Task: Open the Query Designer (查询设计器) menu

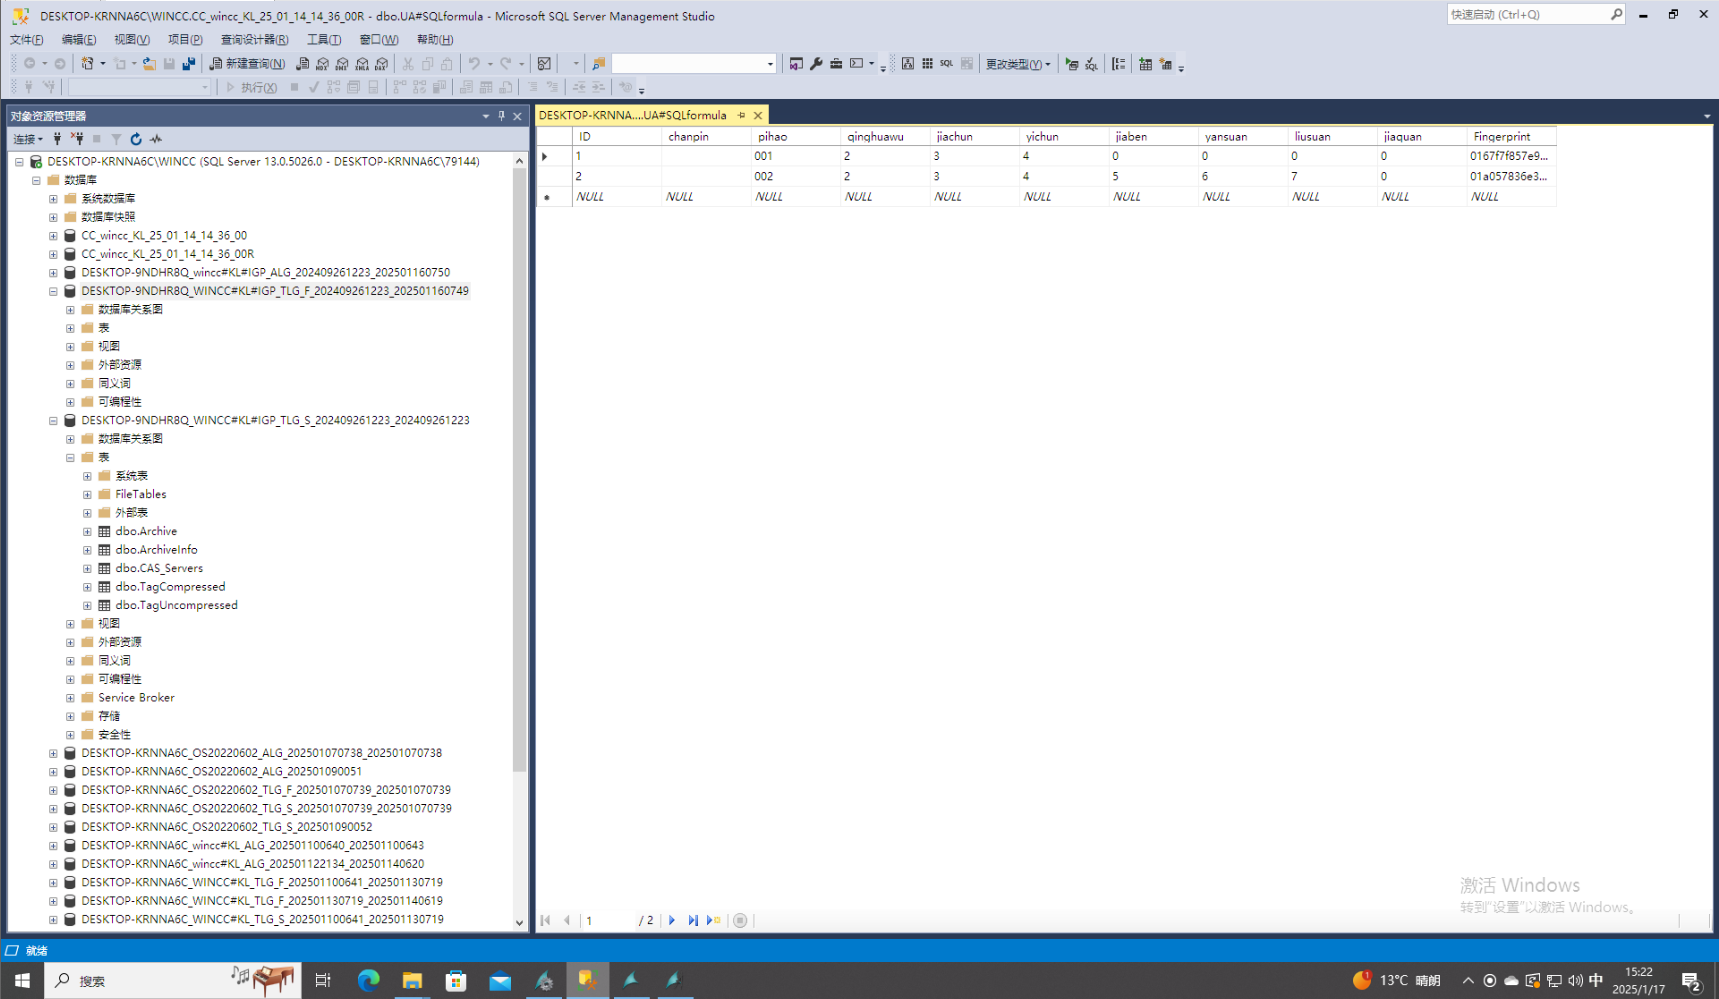Action: (x=254, y=40)
